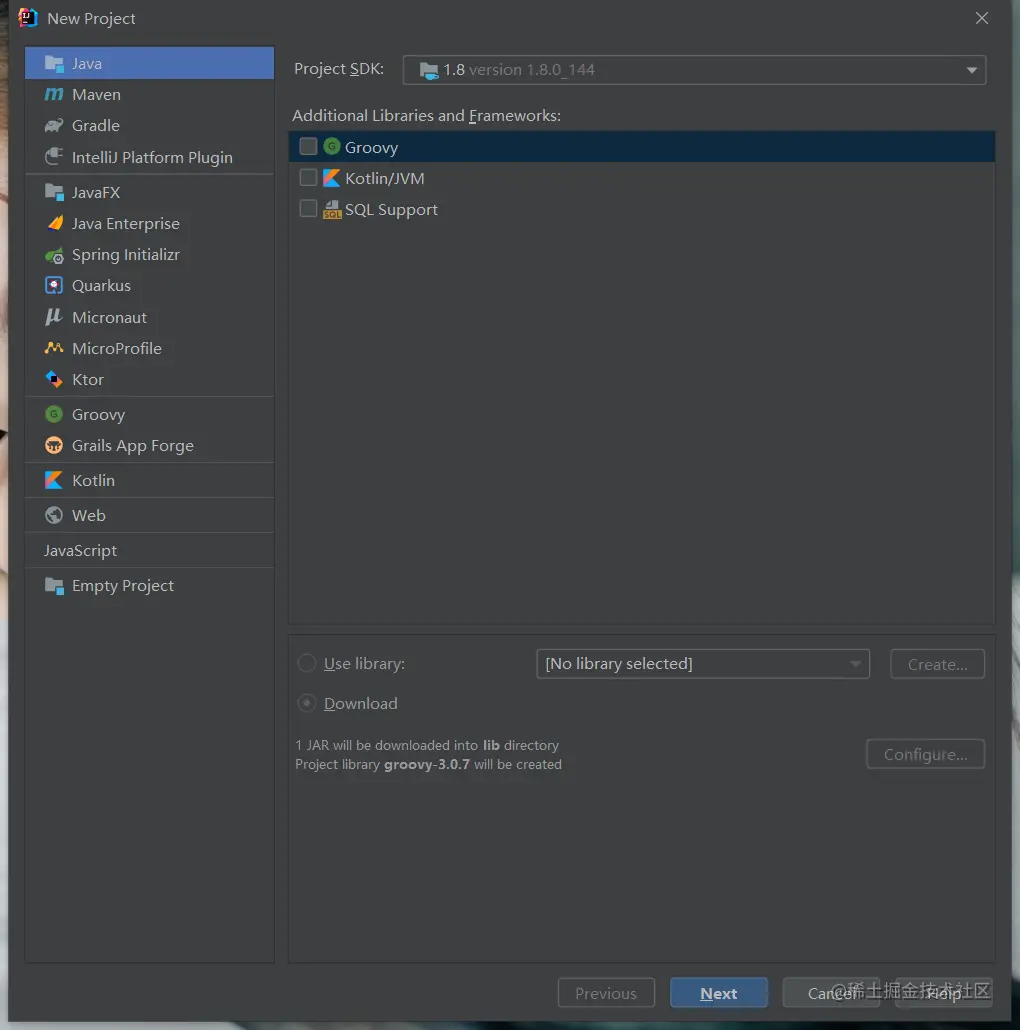Click the Grails App Forge label
Screen dimensions: 1020x1030
133,446
